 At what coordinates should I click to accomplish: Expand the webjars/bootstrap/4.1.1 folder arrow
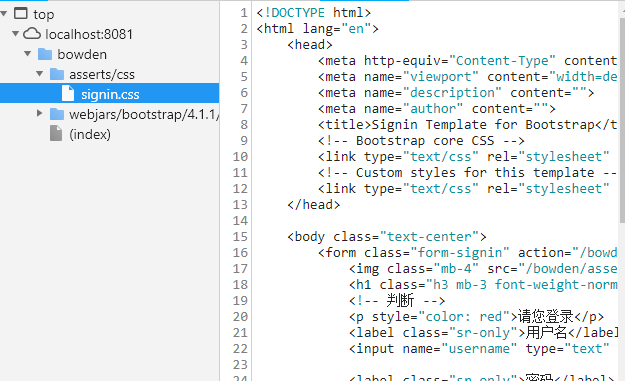(x=39, y=114)
